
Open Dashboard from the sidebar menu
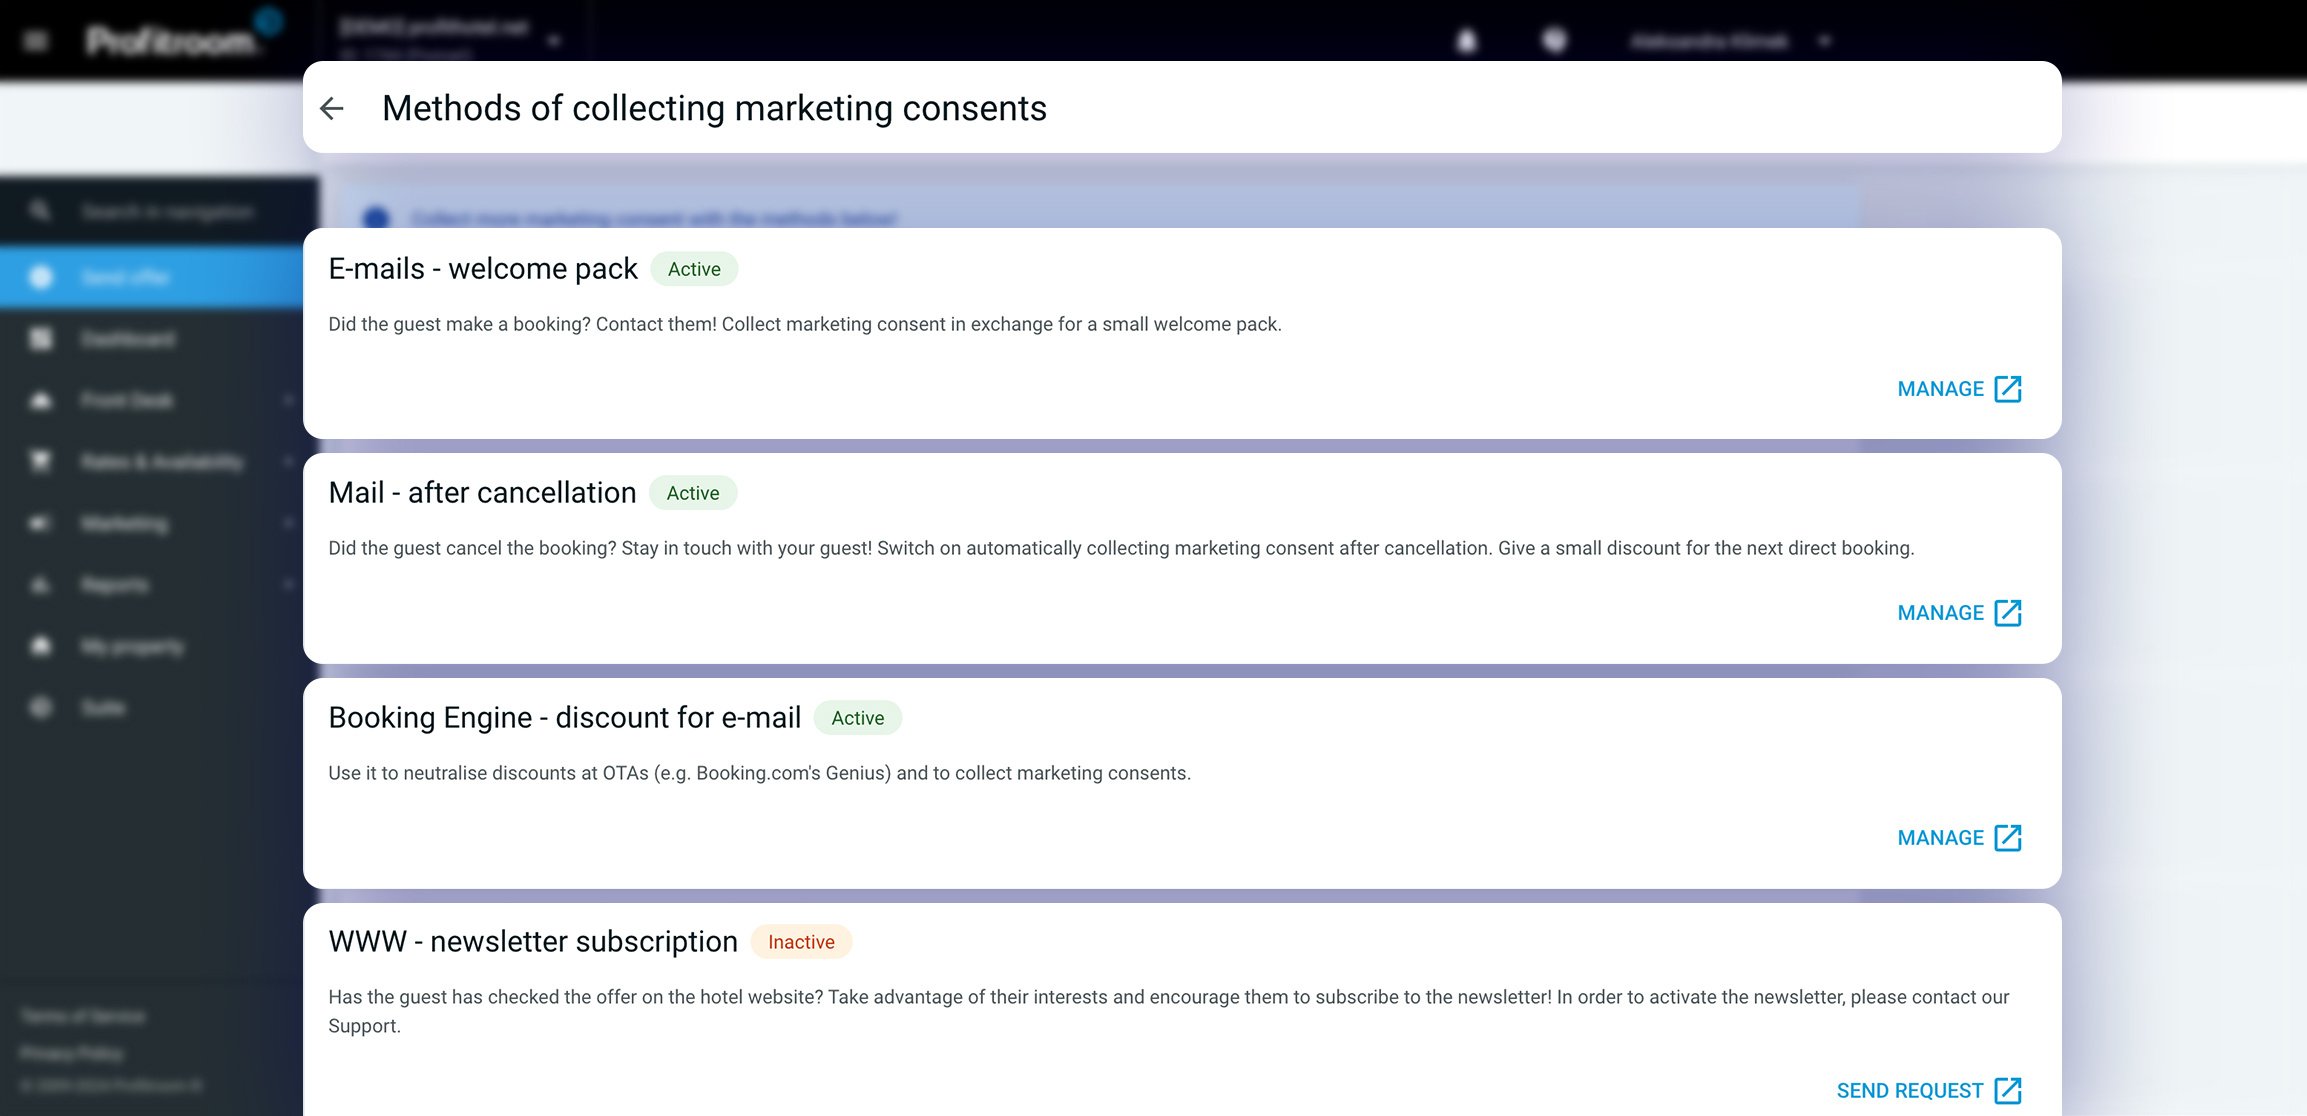128,339
